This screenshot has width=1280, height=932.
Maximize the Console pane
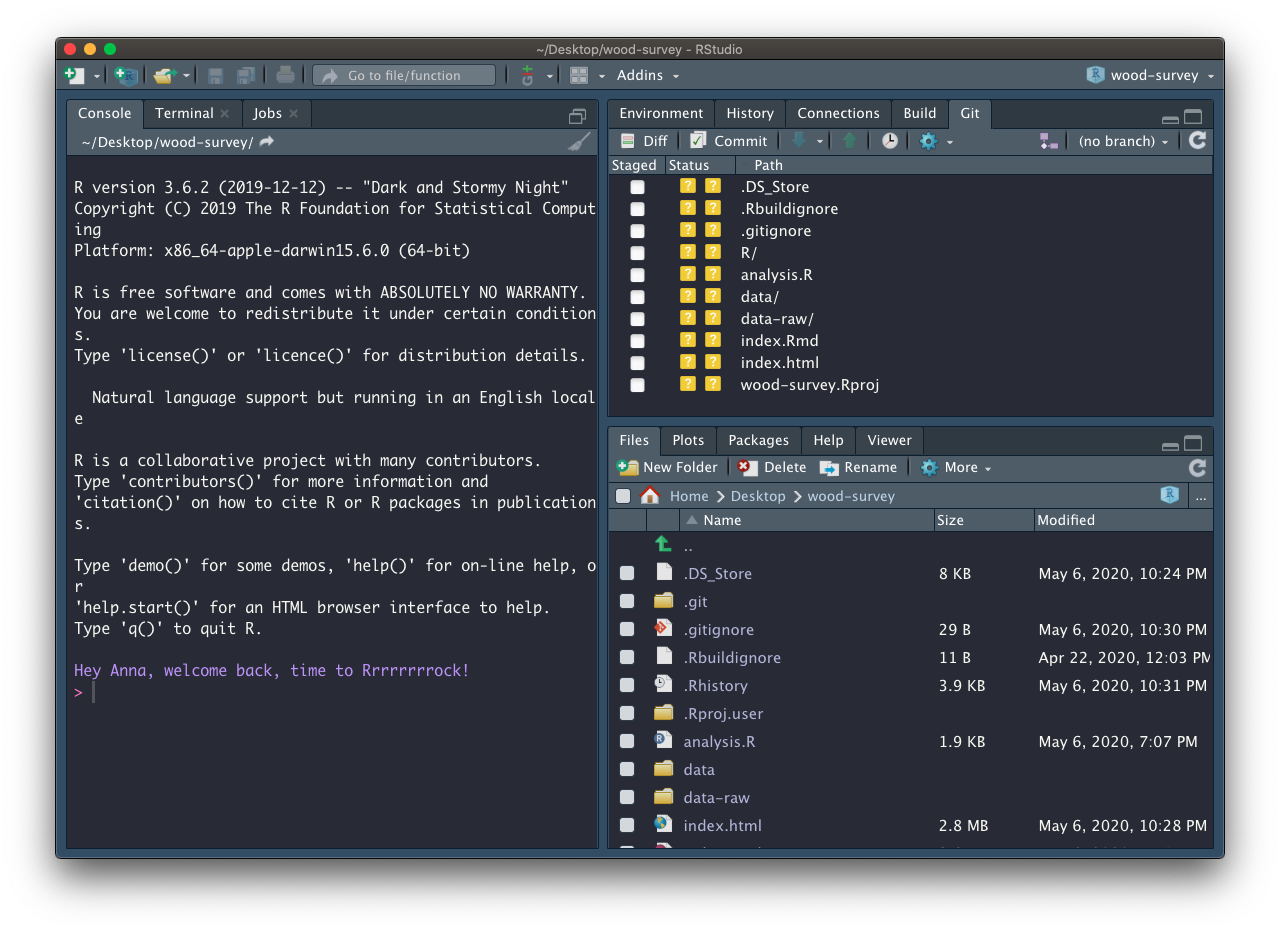pyautogui.click(x=577, y=116)
